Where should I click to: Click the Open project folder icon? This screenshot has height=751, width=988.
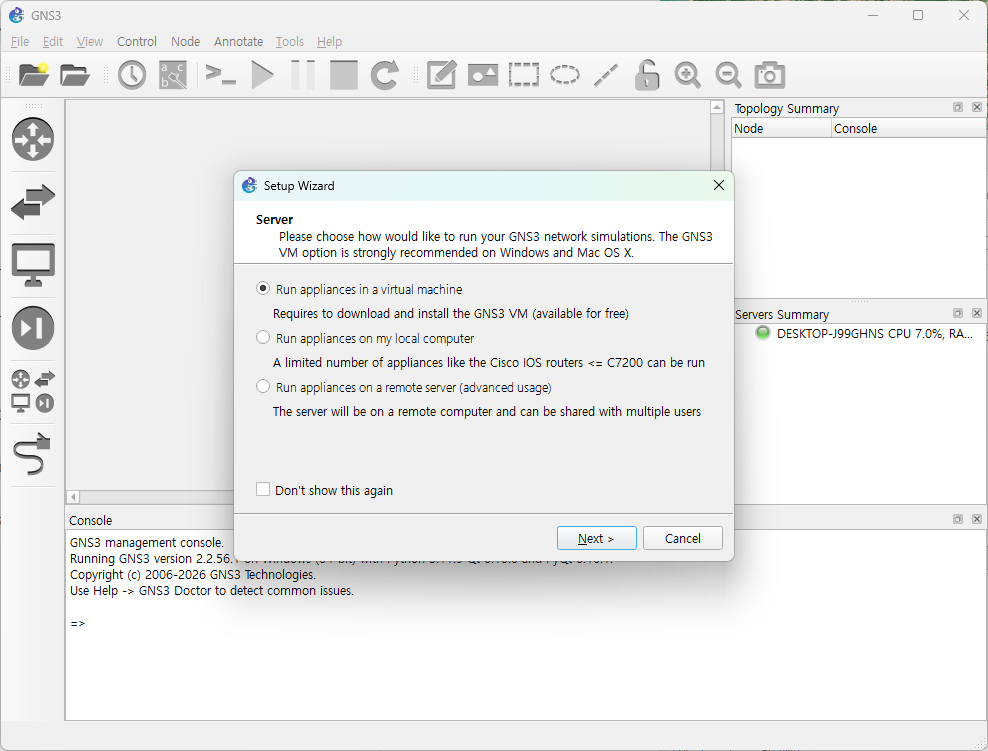click(75, 75)
